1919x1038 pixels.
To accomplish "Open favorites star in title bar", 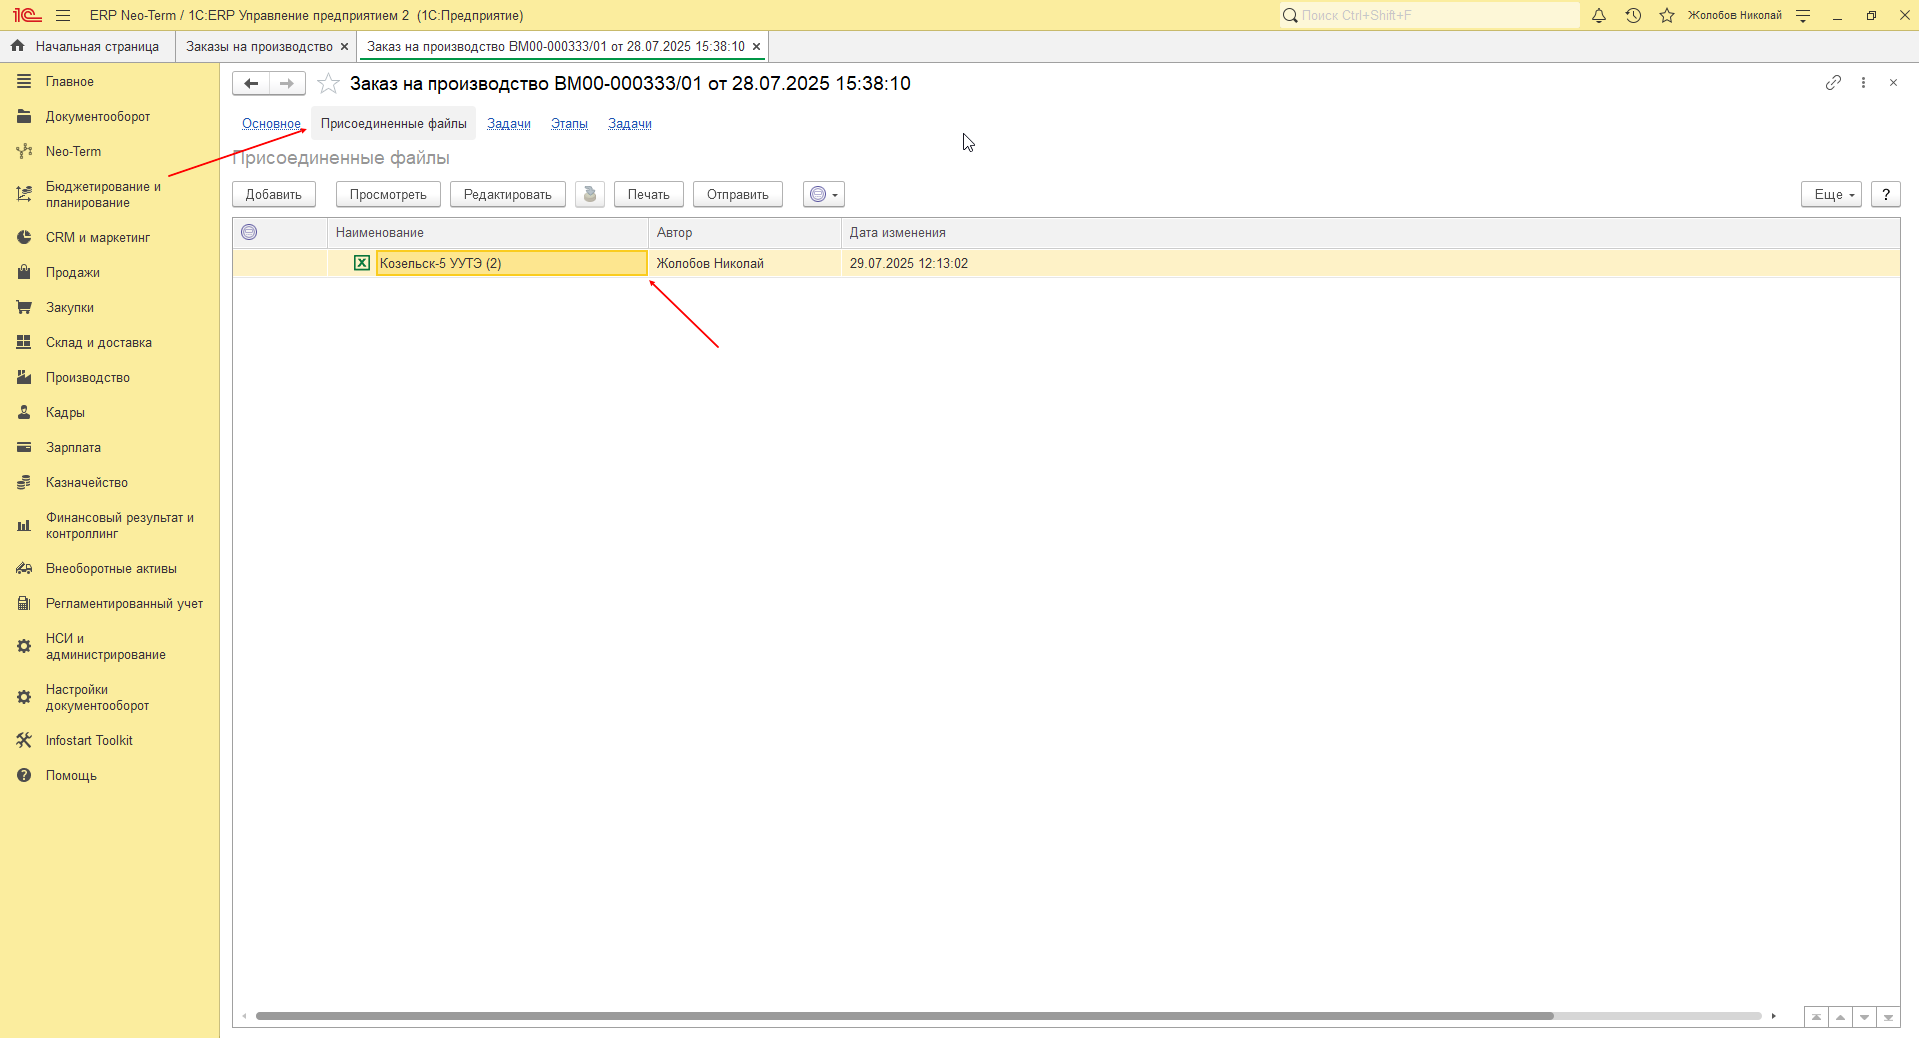I will [x=1667, y=15].
